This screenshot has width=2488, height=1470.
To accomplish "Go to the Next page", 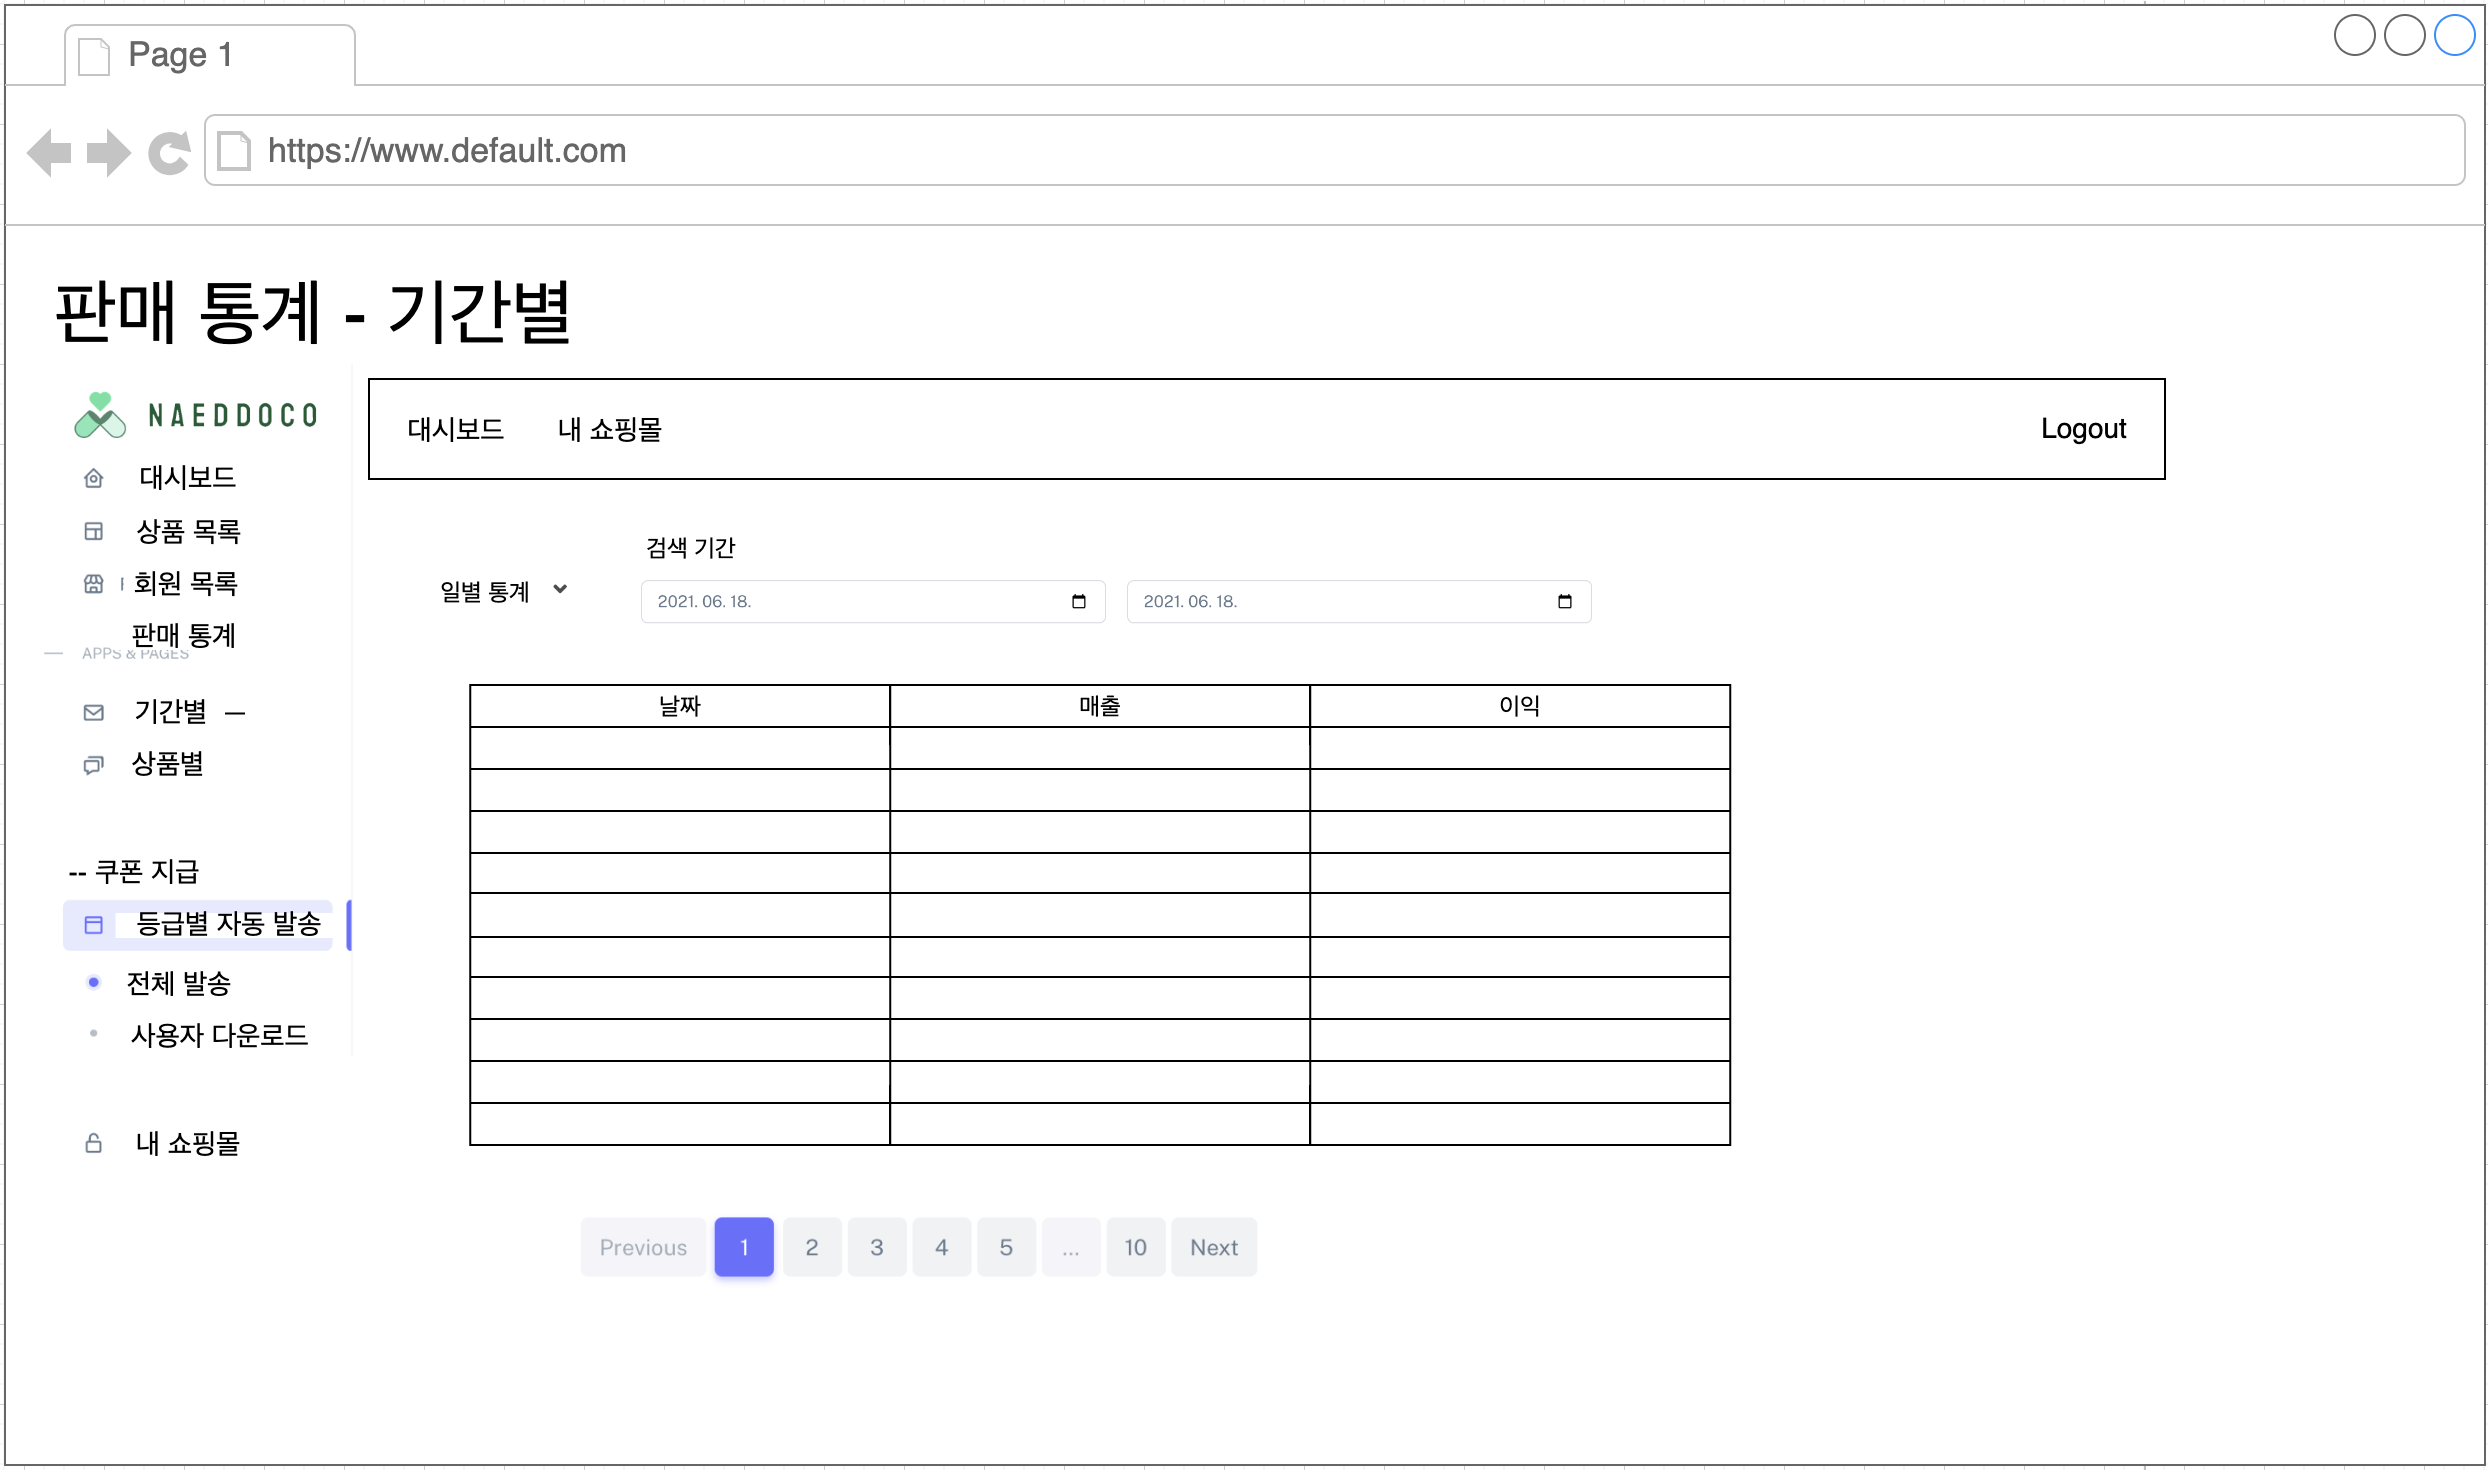I will point(1213,1247).
